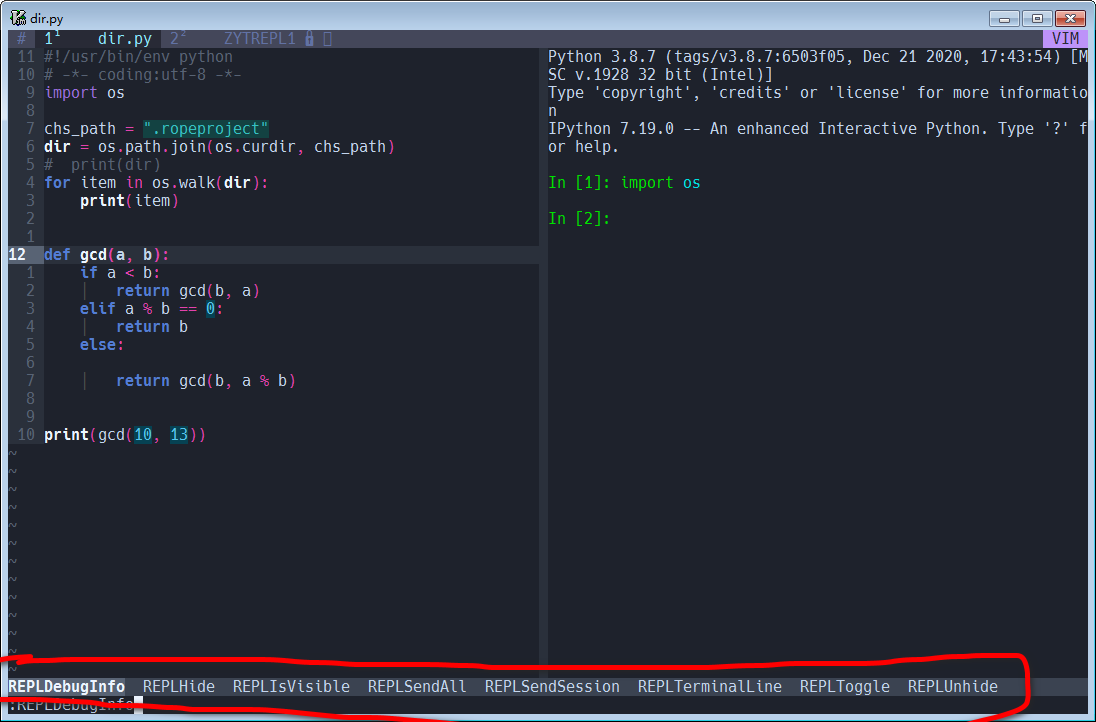
Task: Click the 'else:' line
Action: click(x=102, y=345)
